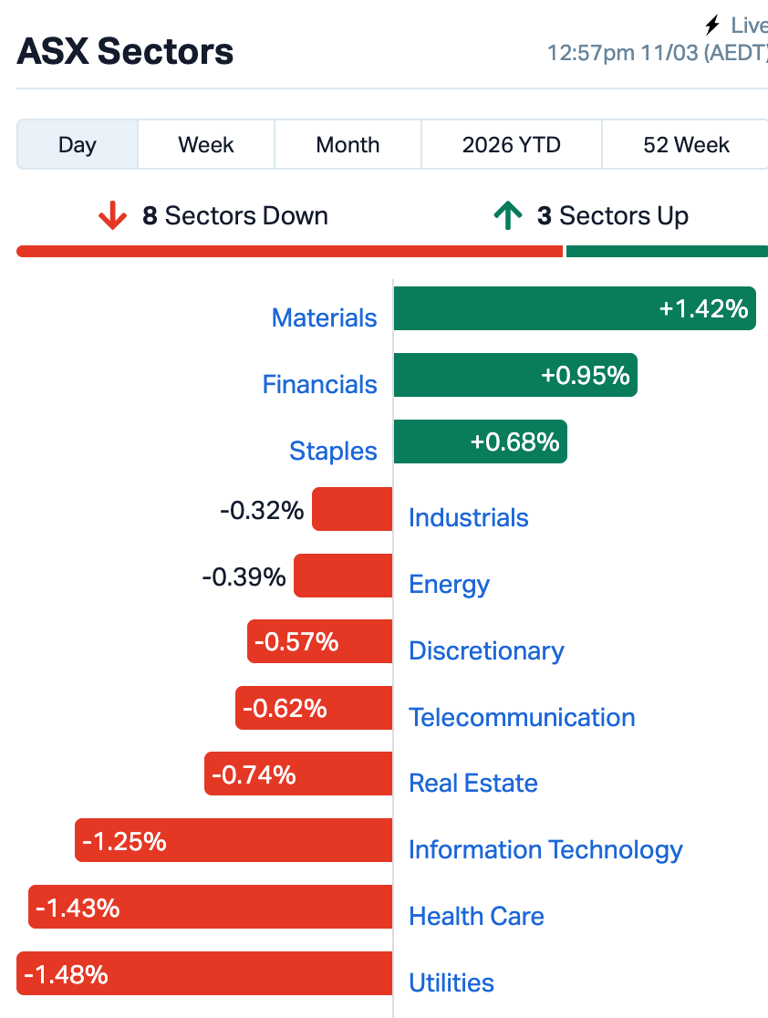This screenshot has height=1018, width=768.
Task: Open the Industrials sector link
Action: pyautogui.click(x=468, y=518)
